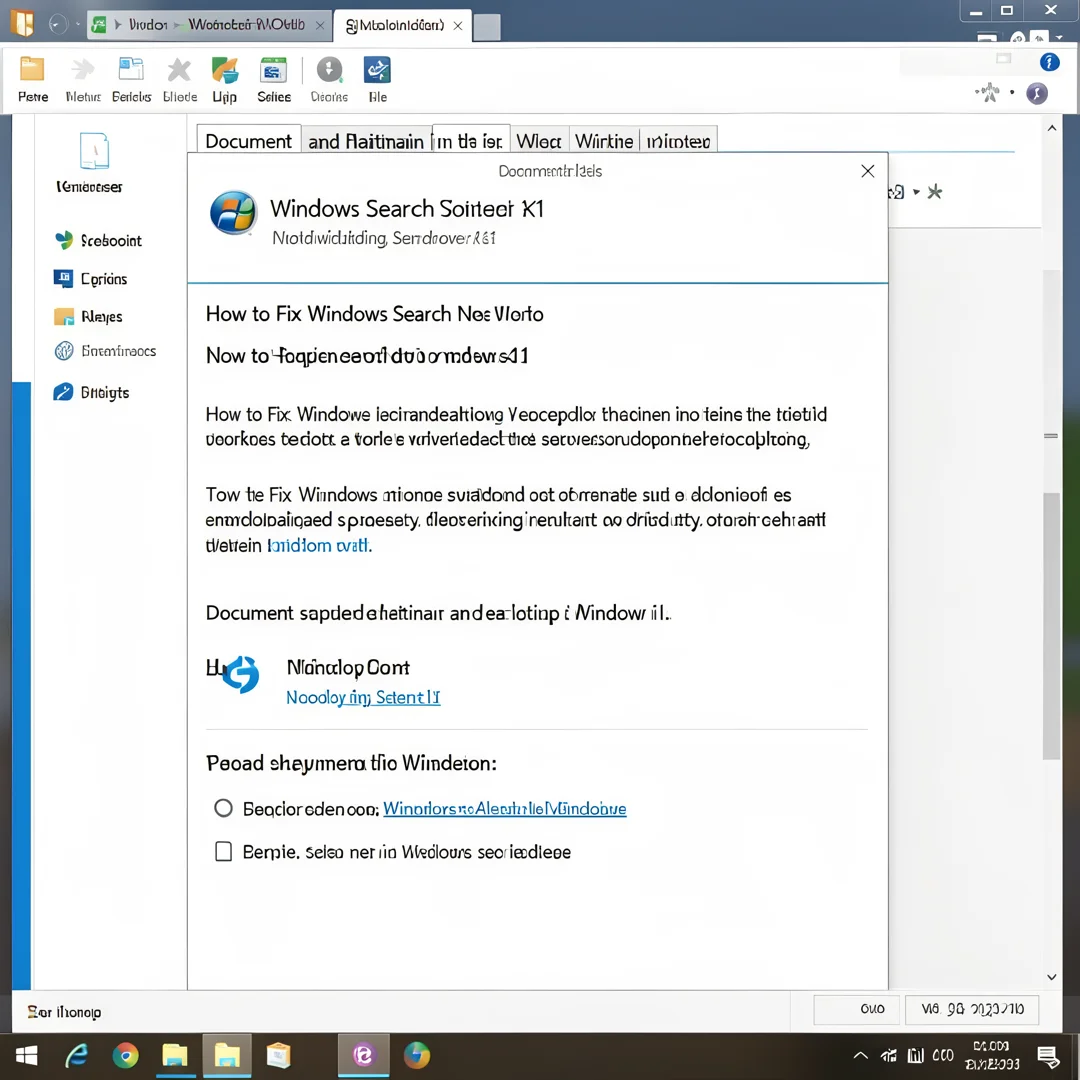1080x1080 pixels.
Task: Open the new tab button
Action: (487, 27)
